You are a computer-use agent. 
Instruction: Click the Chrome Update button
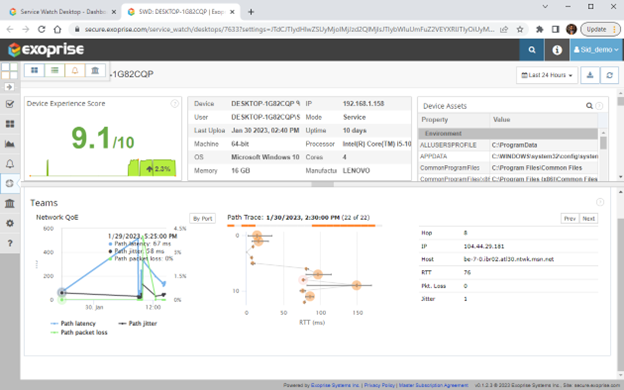(600, 29)
